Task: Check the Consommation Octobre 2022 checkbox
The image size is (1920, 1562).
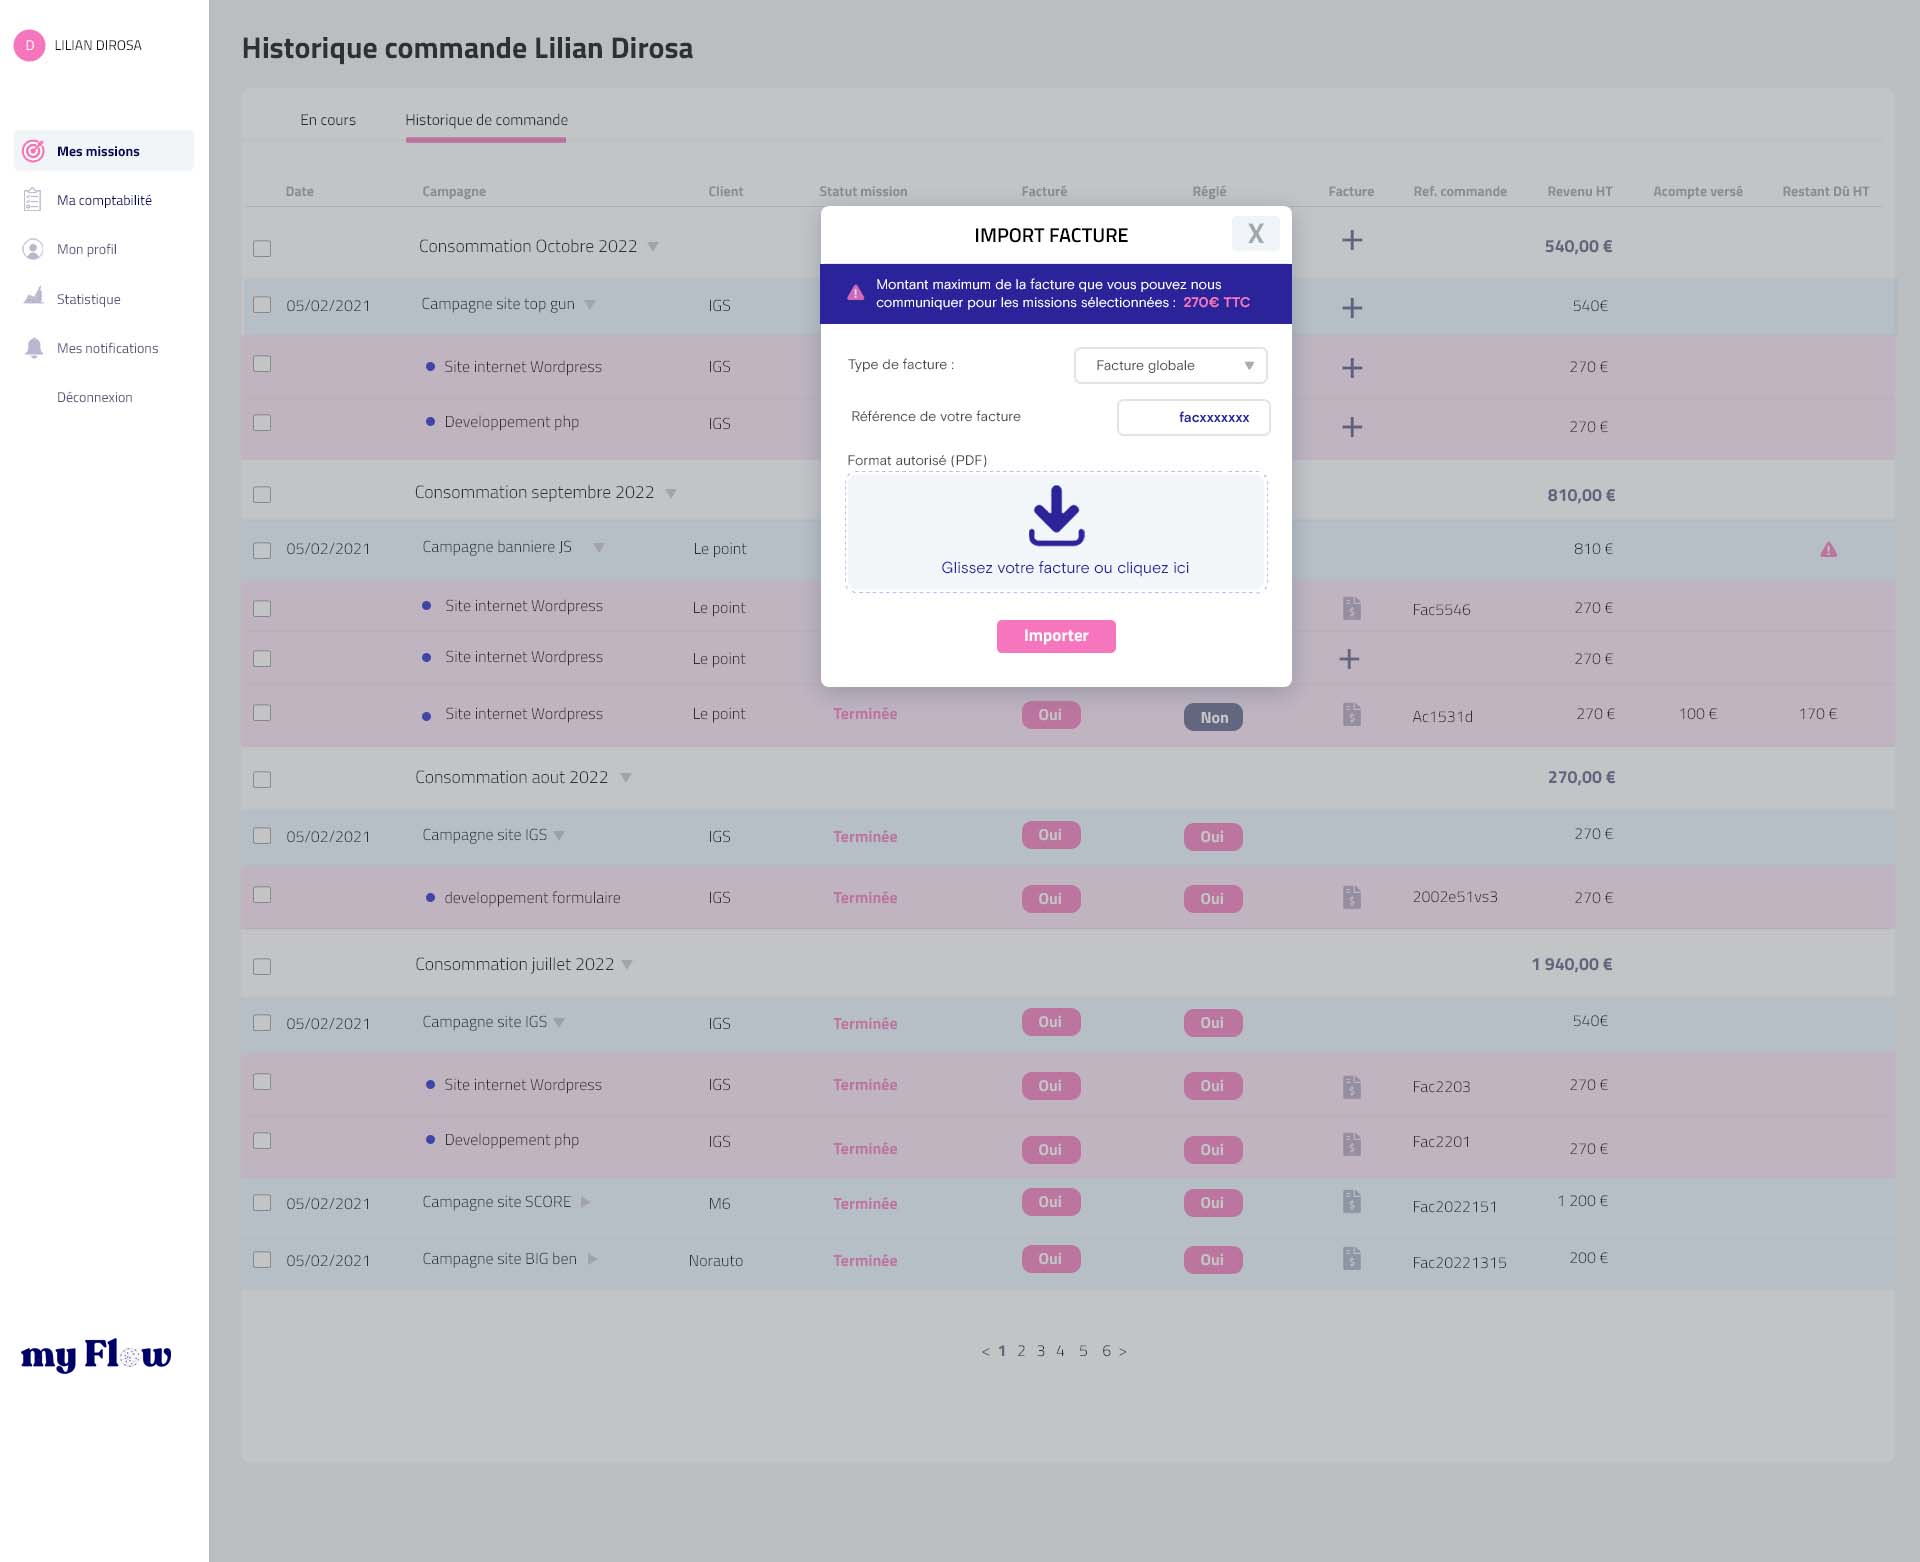Action: point(262,248)
